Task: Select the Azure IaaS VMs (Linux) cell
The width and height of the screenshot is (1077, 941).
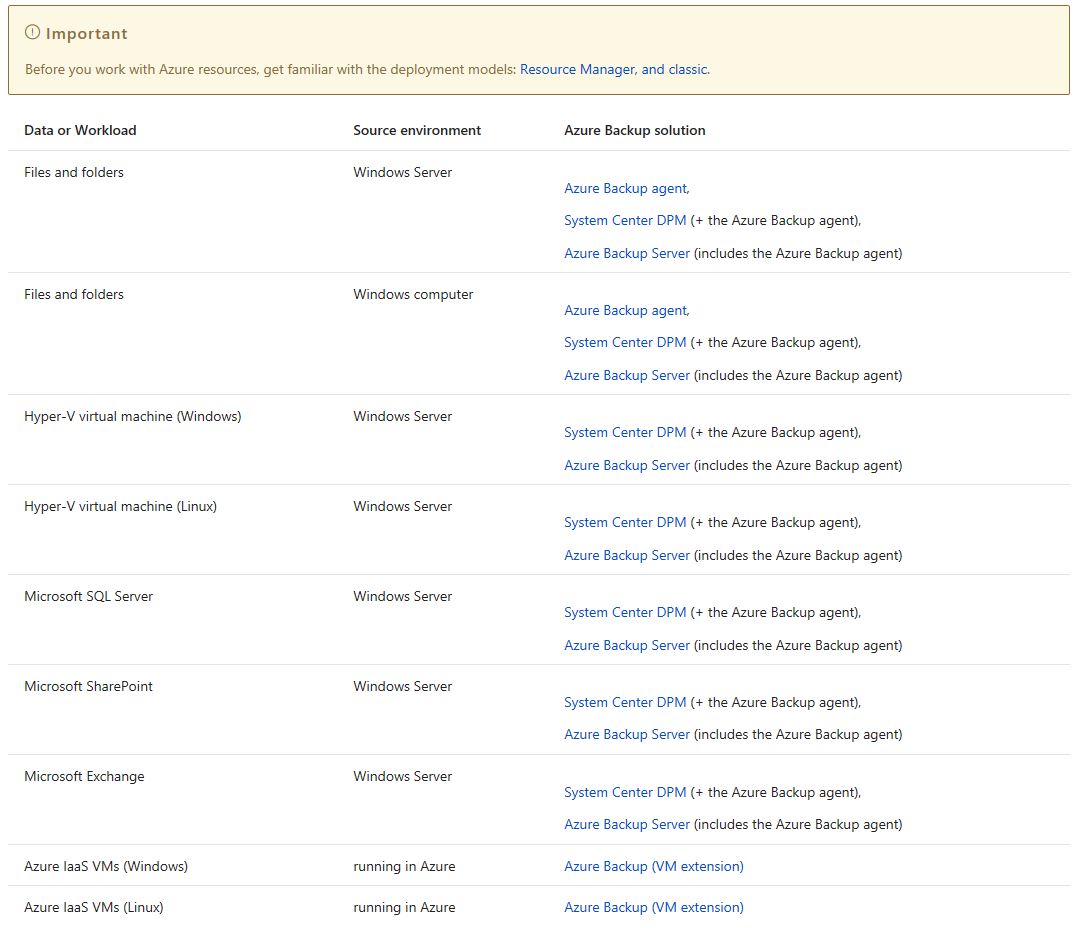Action: (94, 907)
